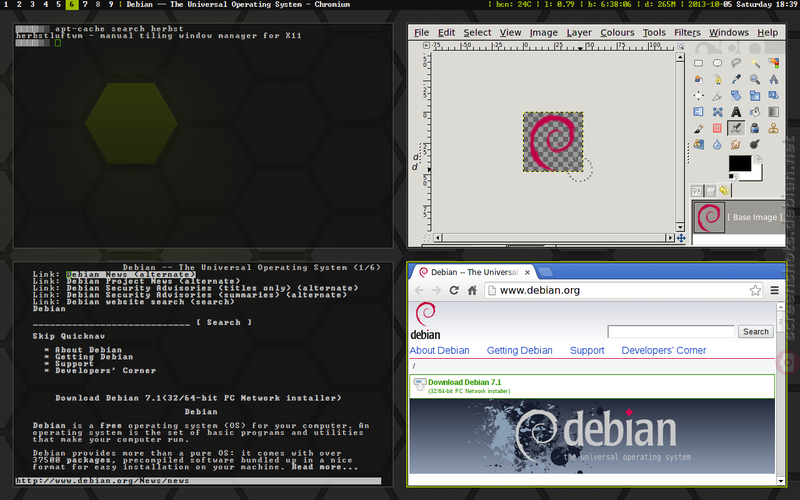Go to Chromium's home page icon
This screenshot has width=800, height=500.
pos(472,290)
